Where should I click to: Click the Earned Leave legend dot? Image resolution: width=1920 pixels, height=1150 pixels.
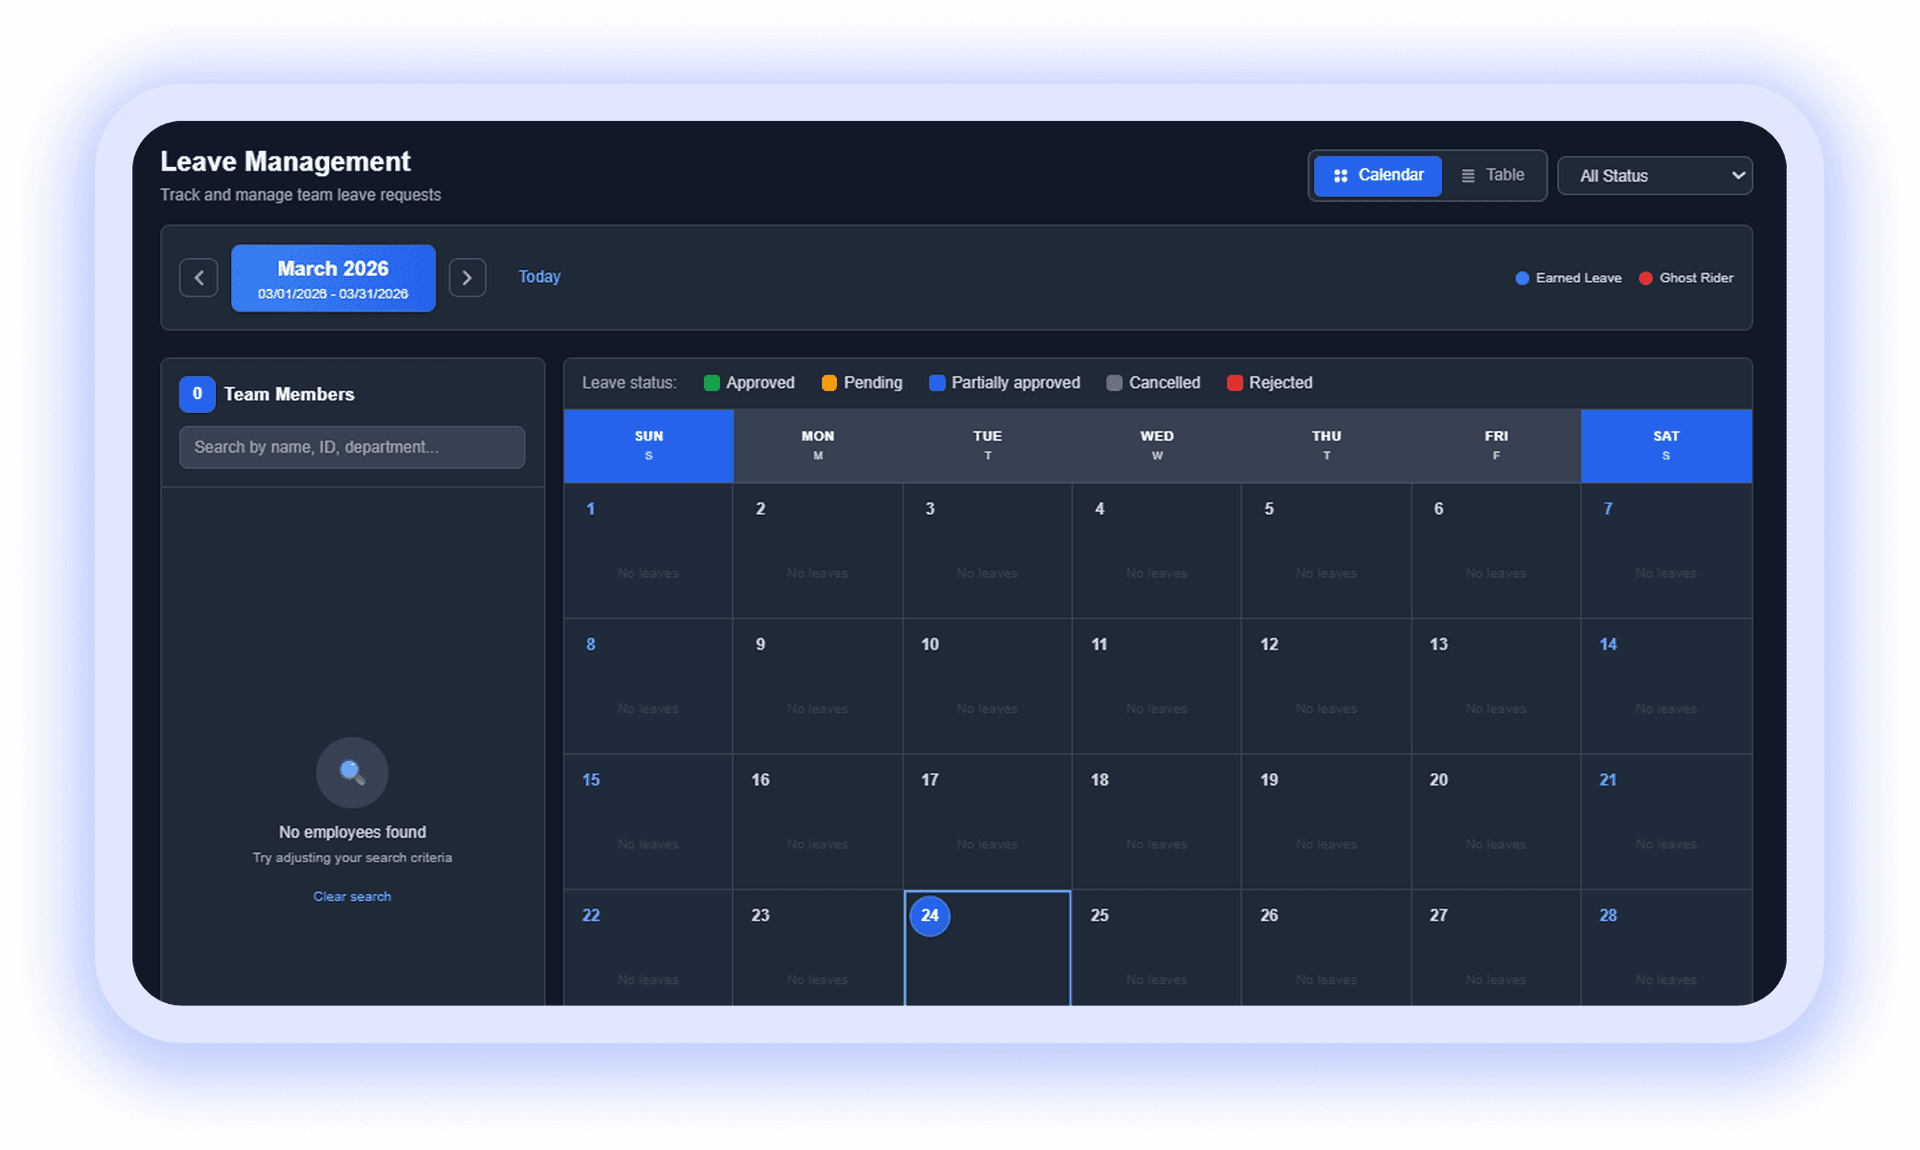click(1522, 278)
